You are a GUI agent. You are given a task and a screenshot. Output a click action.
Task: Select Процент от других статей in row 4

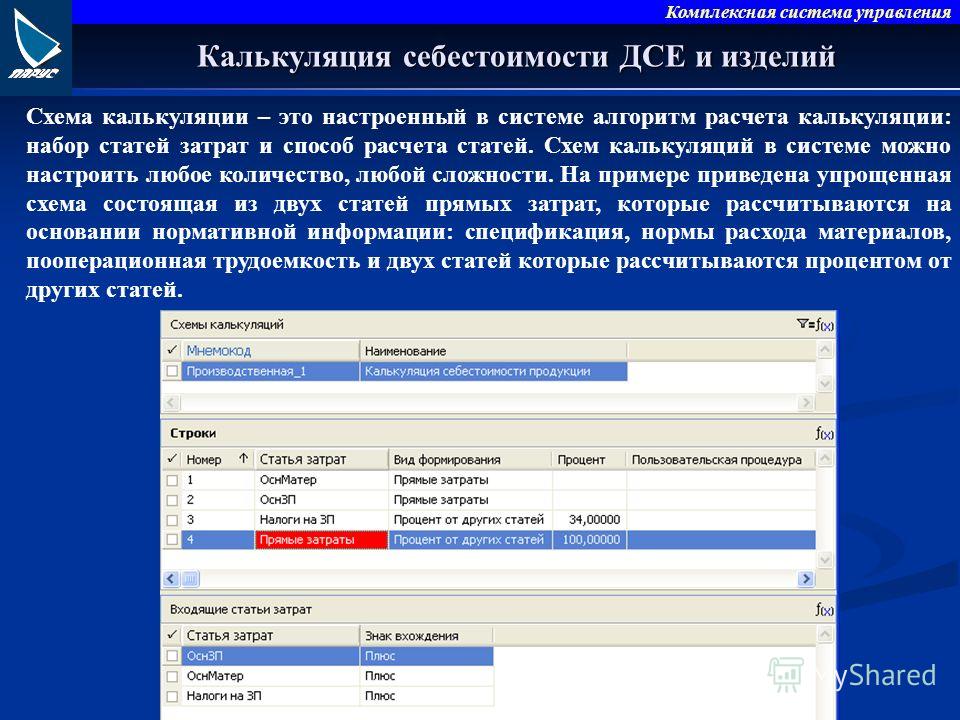pyautogui.click(x=470, y=539)
